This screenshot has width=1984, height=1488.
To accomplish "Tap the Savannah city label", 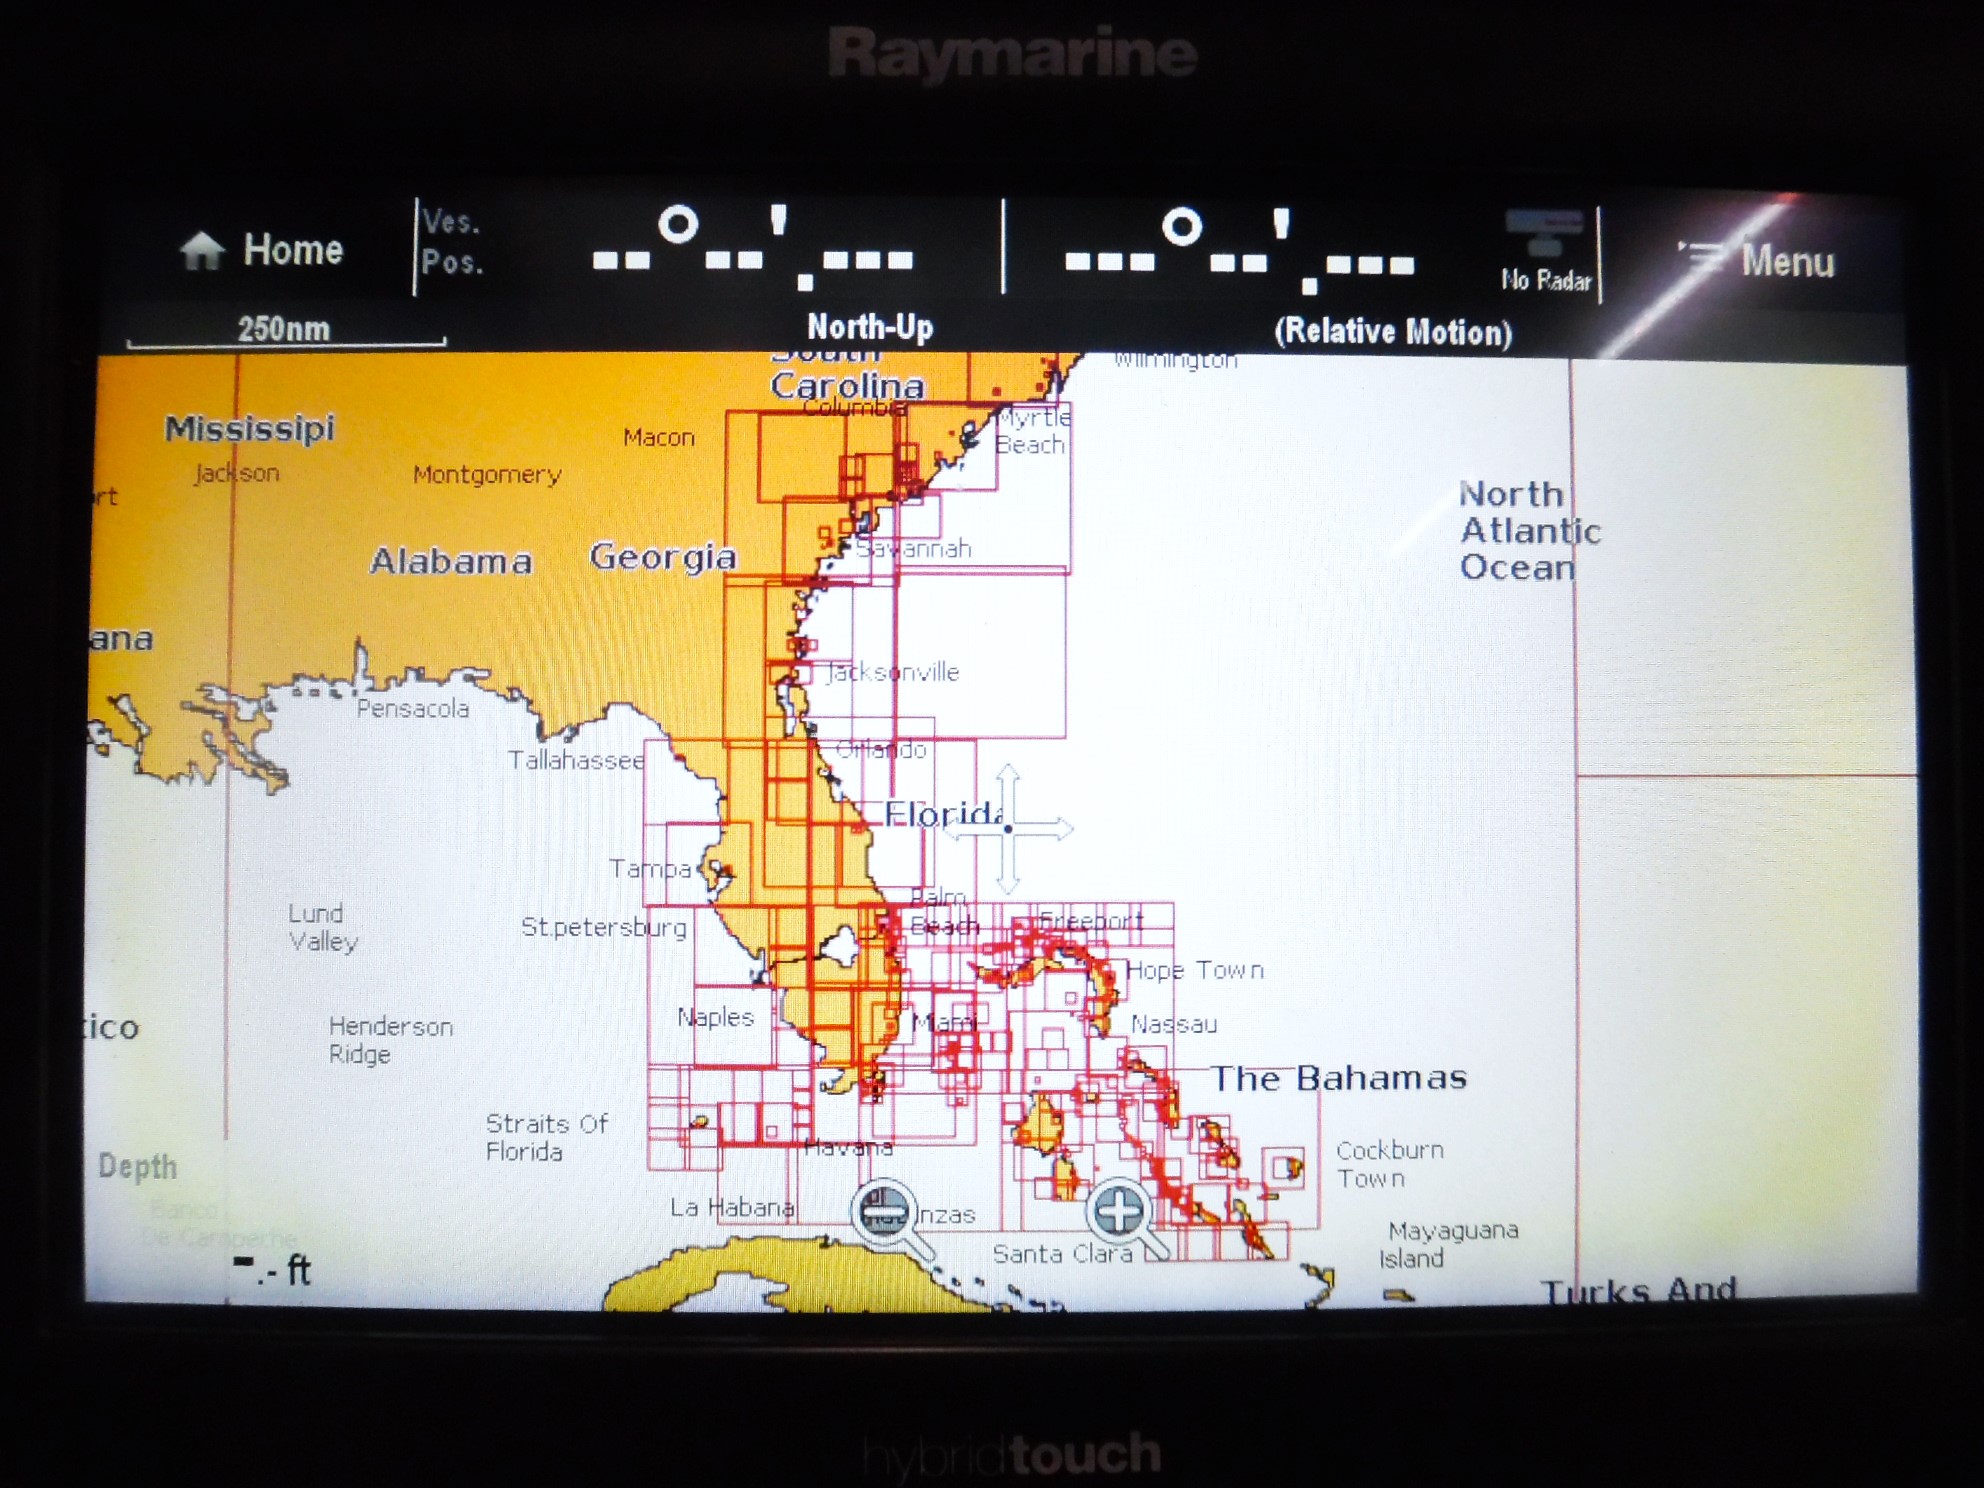I will click(913, 549).
